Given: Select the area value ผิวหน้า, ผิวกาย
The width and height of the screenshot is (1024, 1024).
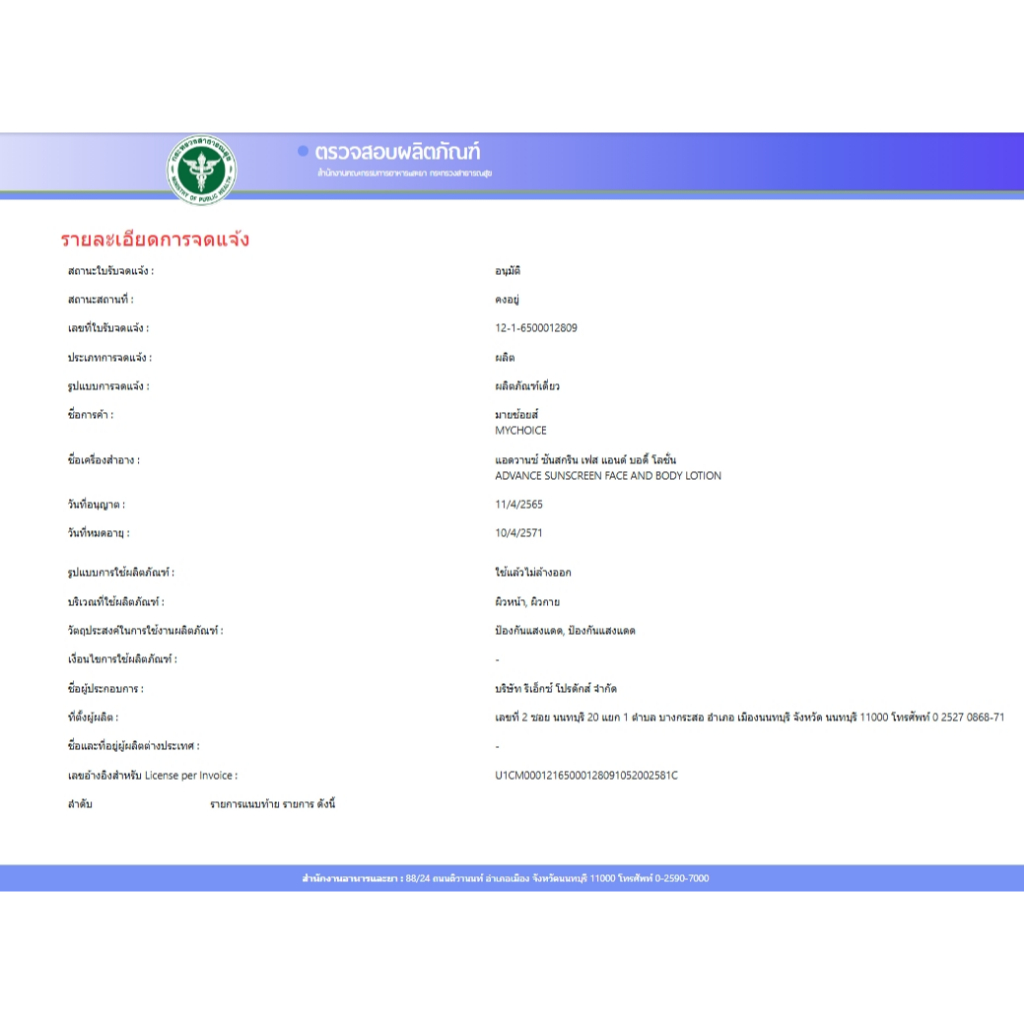Looking at the screenshot, I should click(527, 602).
